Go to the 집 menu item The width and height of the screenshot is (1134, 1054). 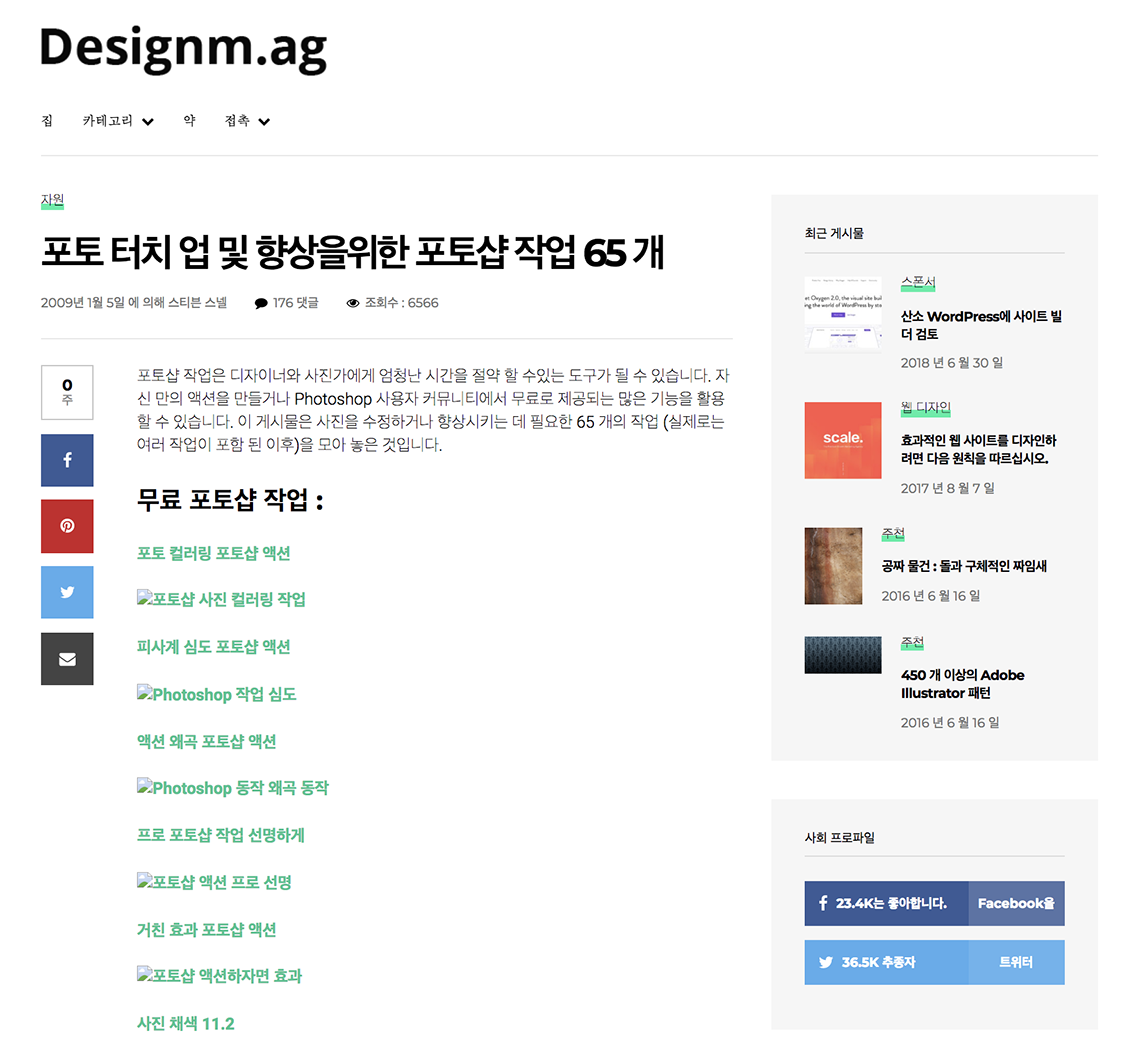pos(47,121)
